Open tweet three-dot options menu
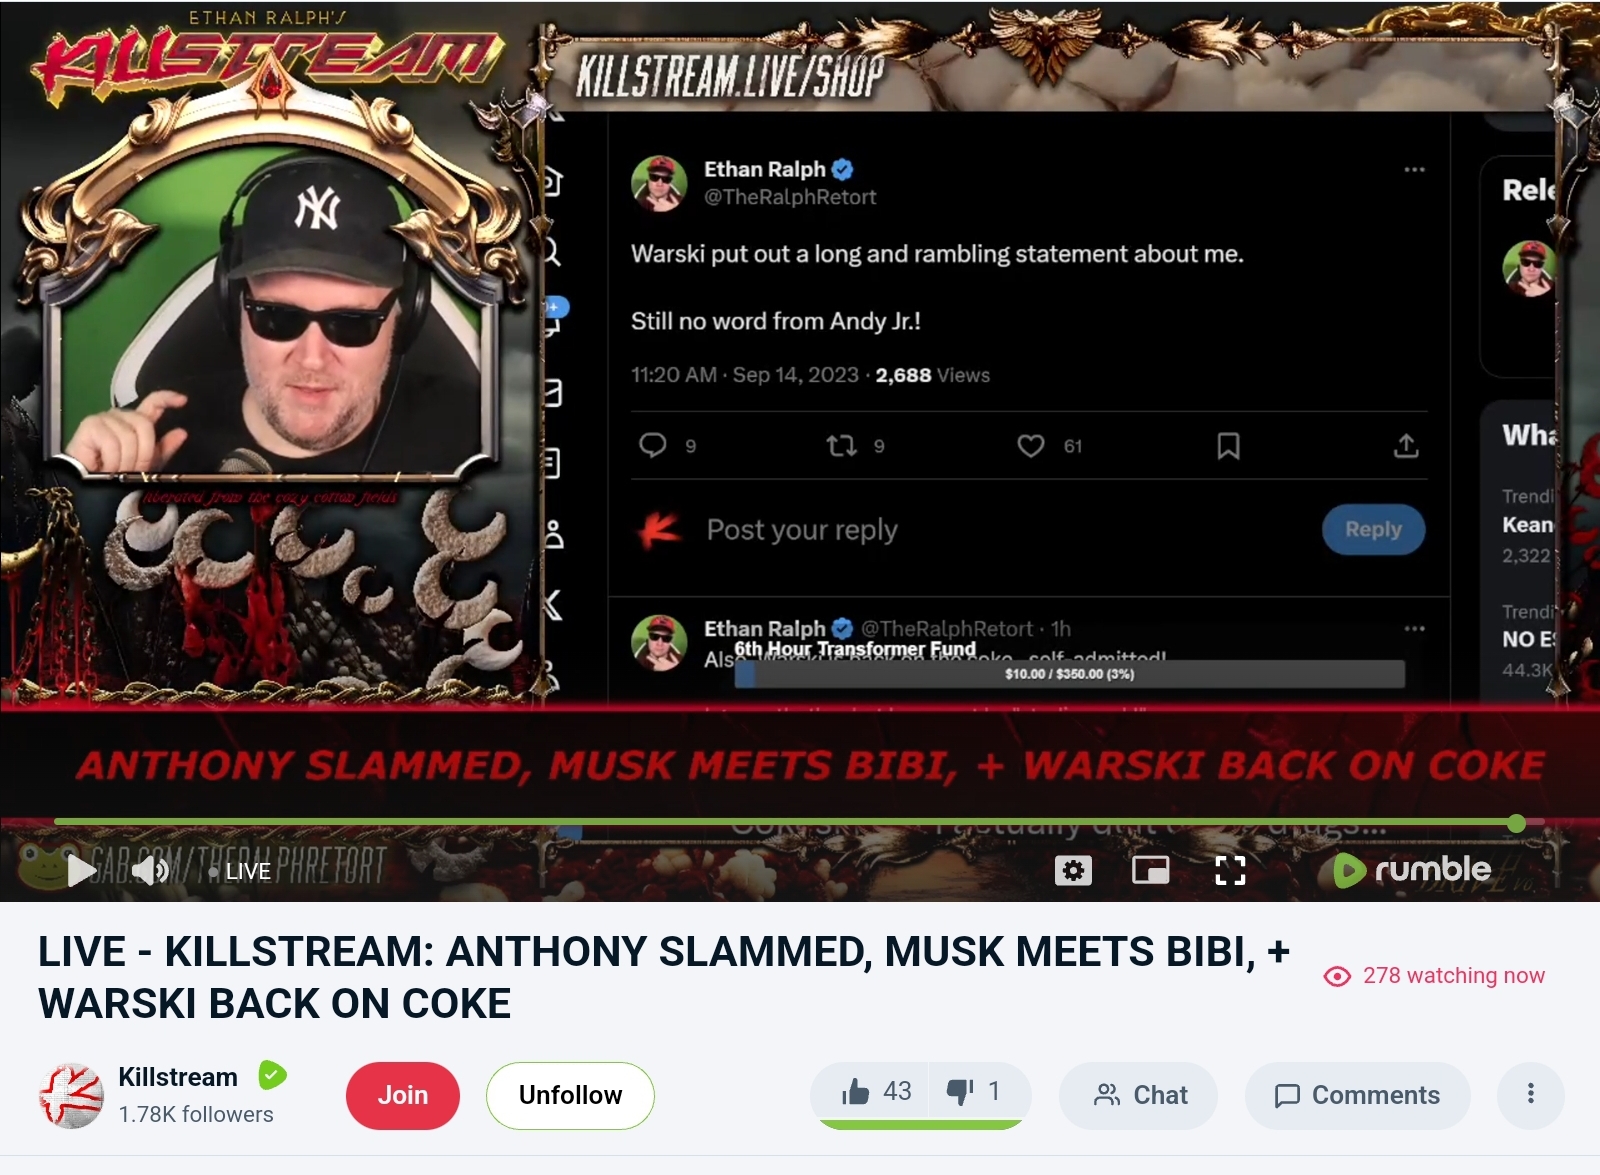 click(1414, 169)
